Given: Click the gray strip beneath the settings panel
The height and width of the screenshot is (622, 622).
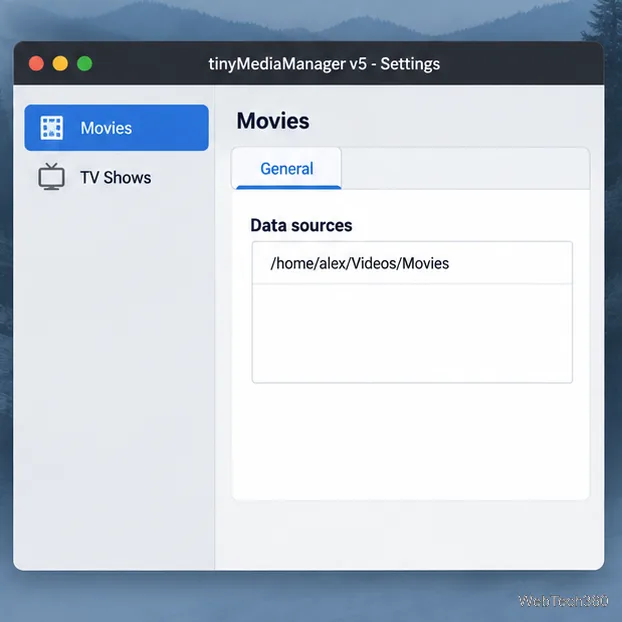Looking at the screenshot, I should click(x=410, y=535).
